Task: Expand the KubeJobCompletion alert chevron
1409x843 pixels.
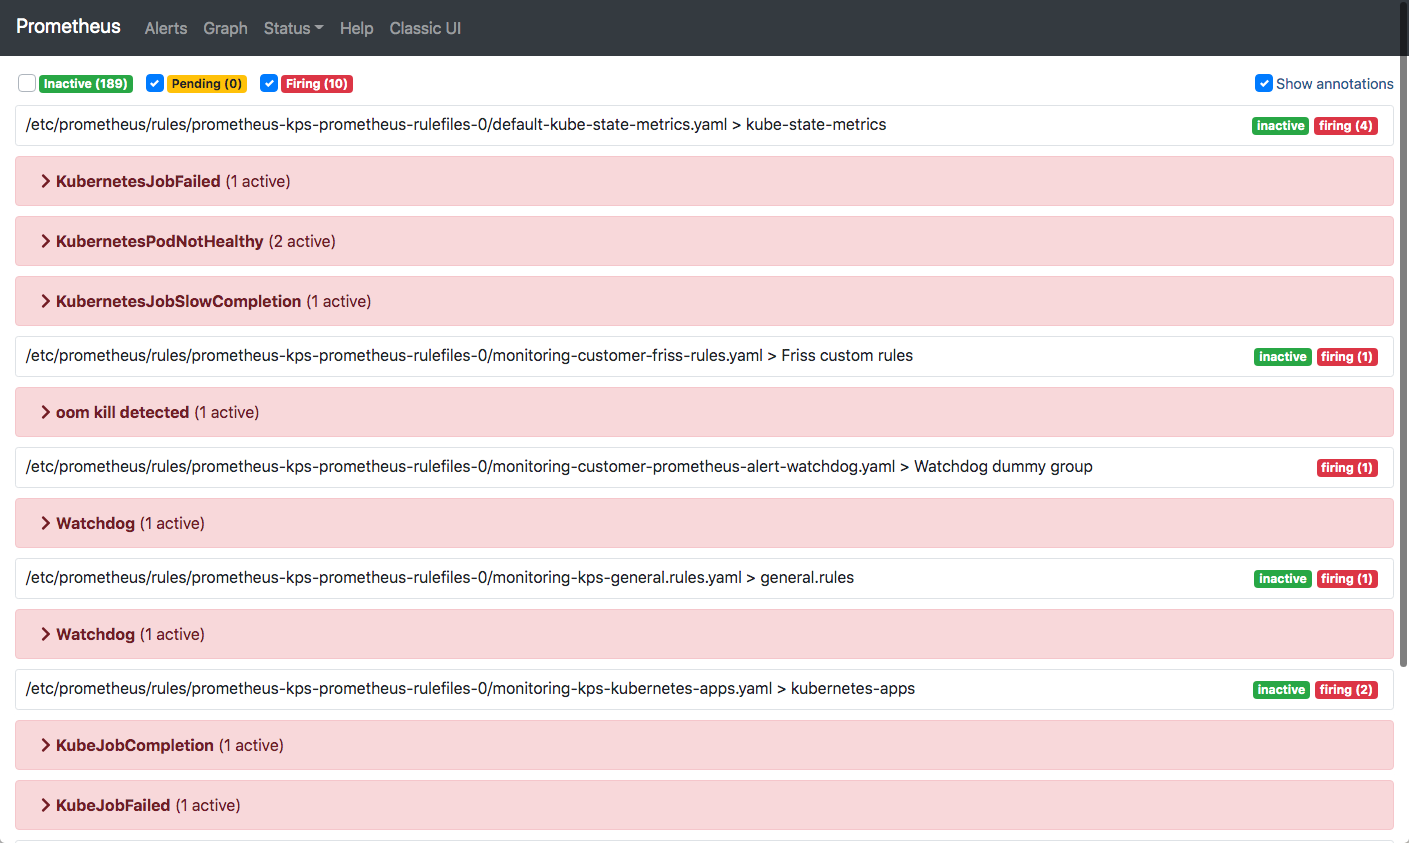Action: tap(46, 745)
